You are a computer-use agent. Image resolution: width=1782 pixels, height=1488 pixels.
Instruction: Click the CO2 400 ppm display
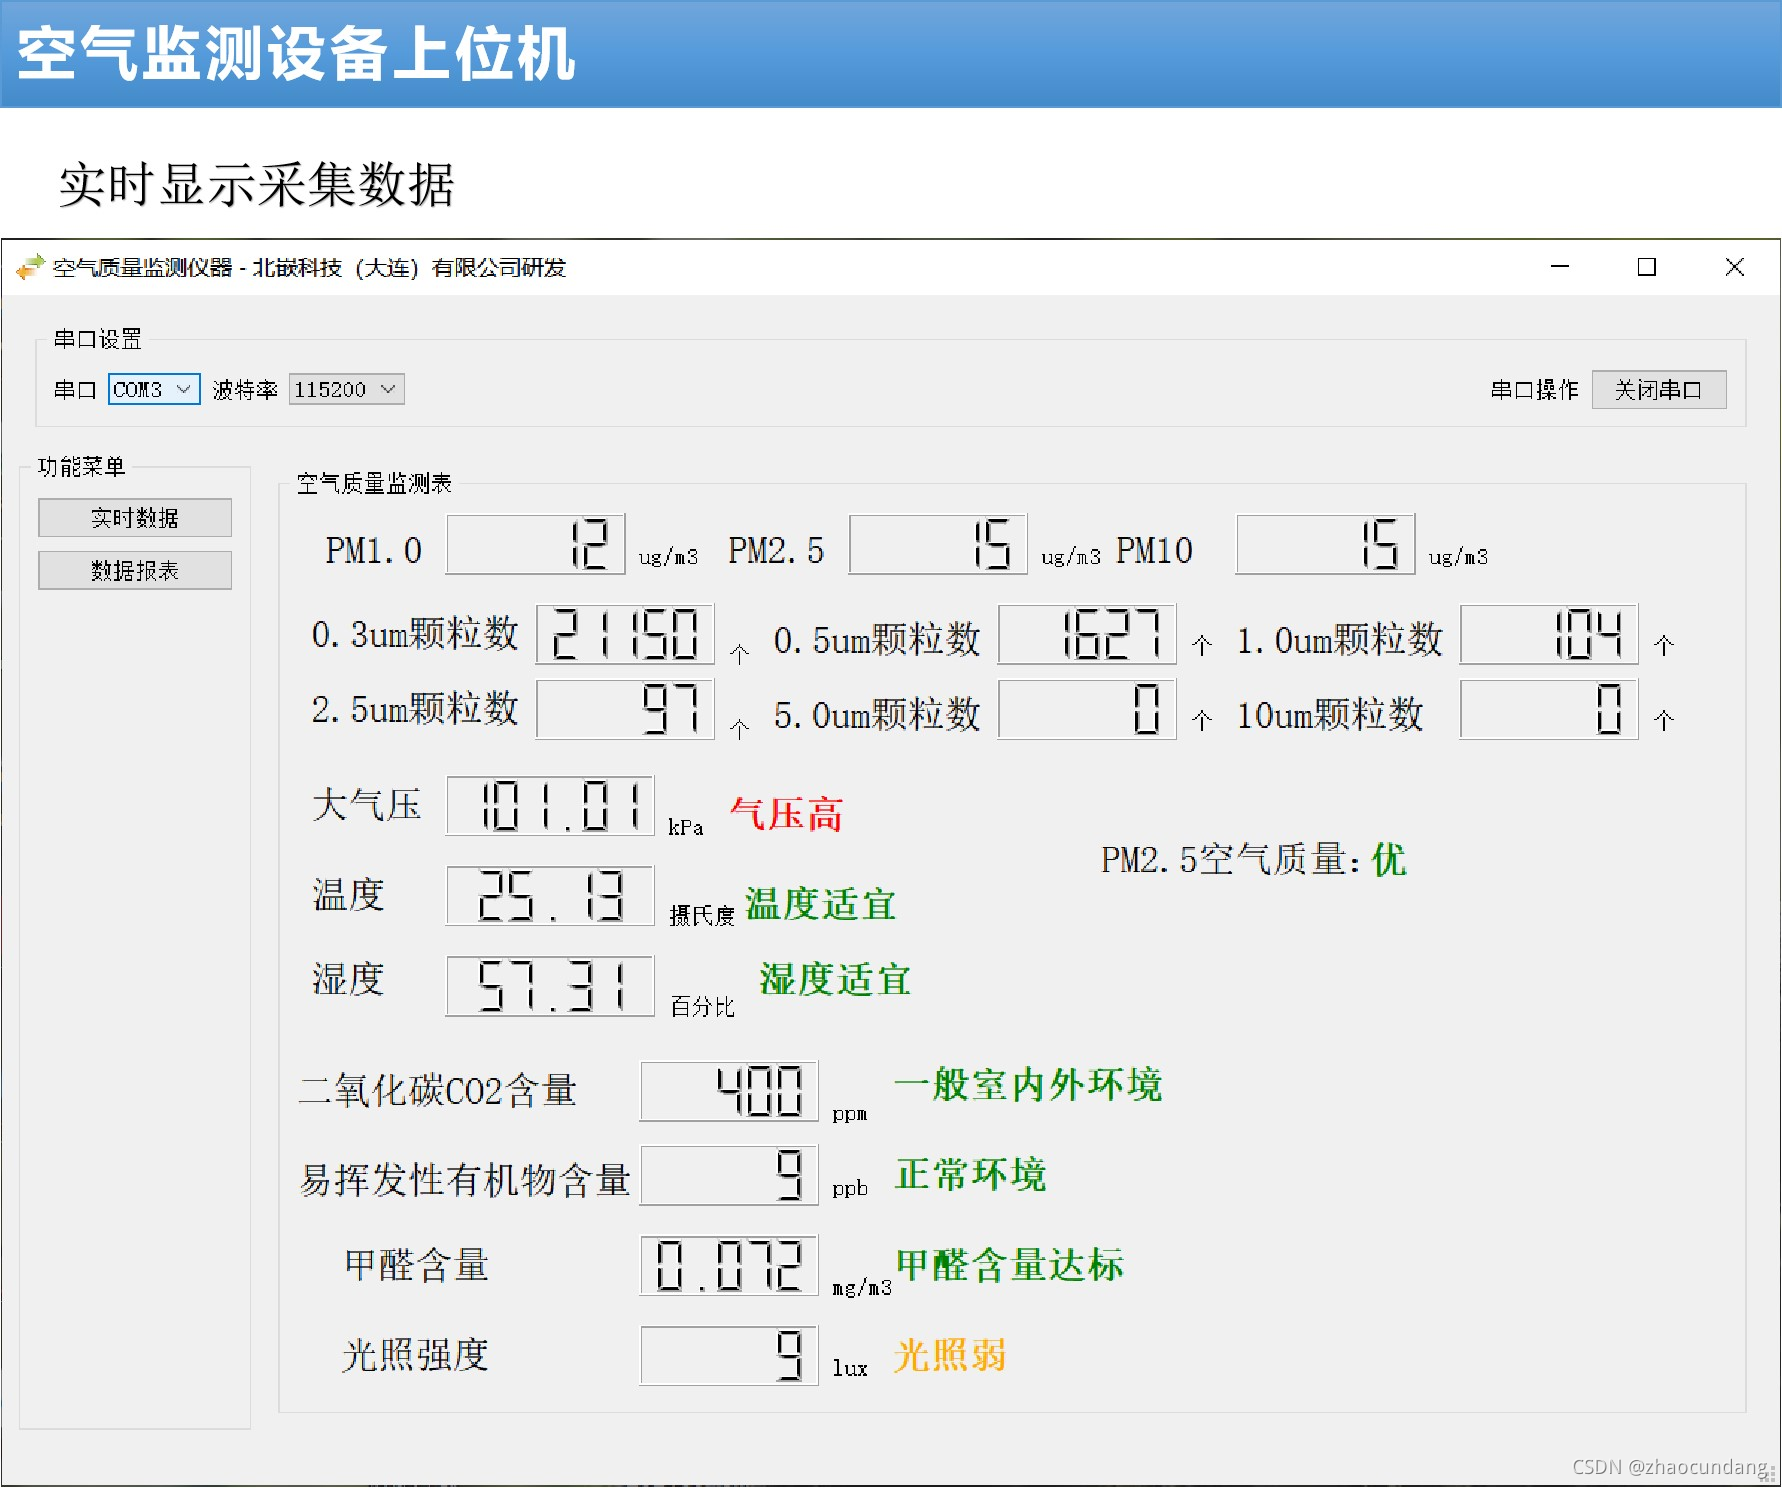(729, 1091)
